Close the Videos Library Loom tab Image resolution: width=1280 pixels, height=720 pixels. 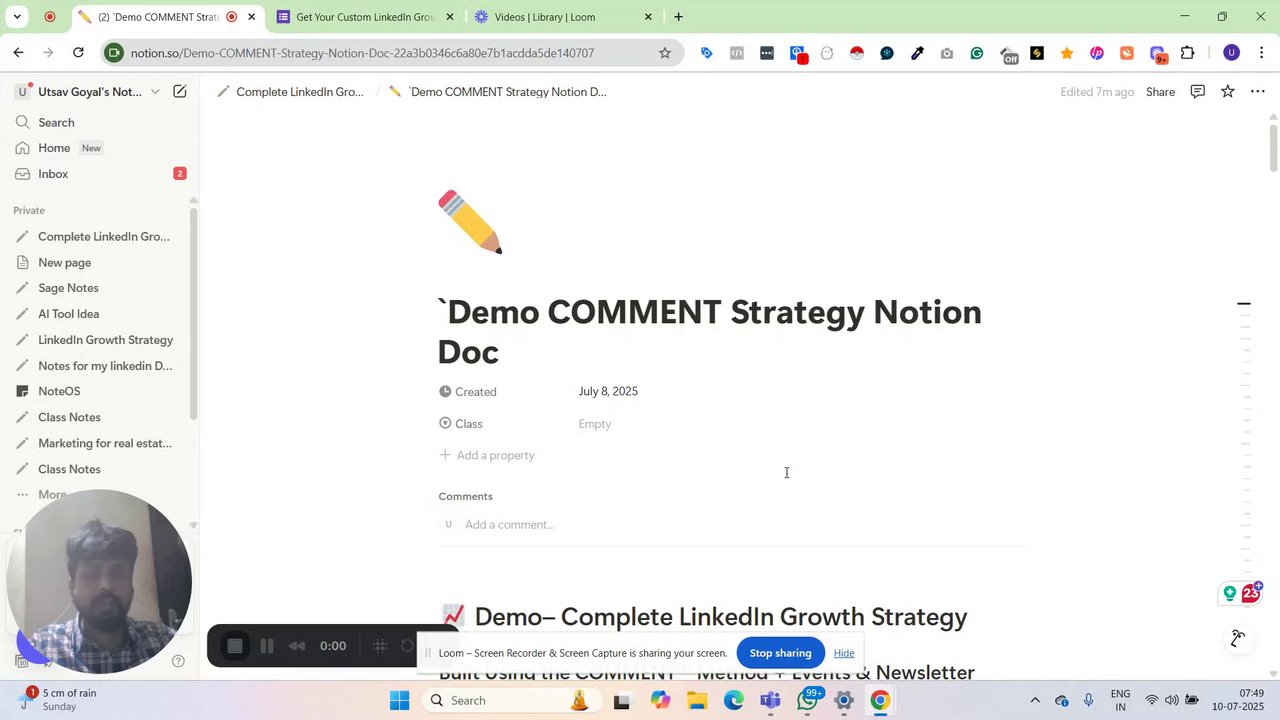click(x=648, y=17)
